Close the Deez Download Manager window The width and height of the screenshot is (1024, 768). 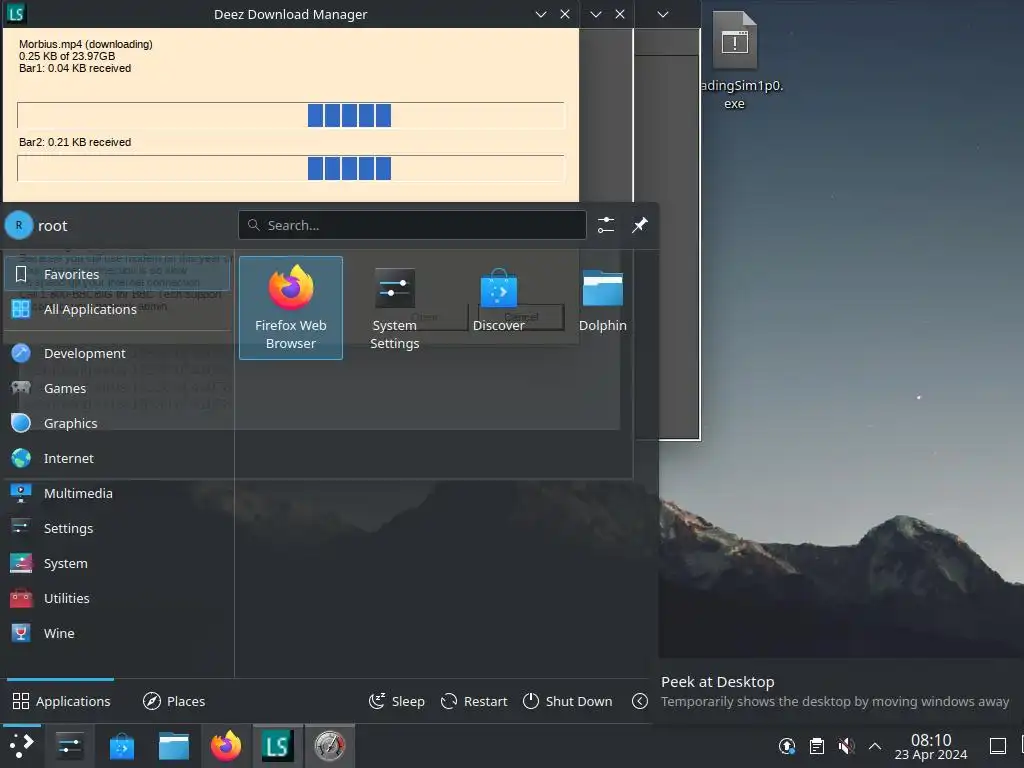coord(565,14)
